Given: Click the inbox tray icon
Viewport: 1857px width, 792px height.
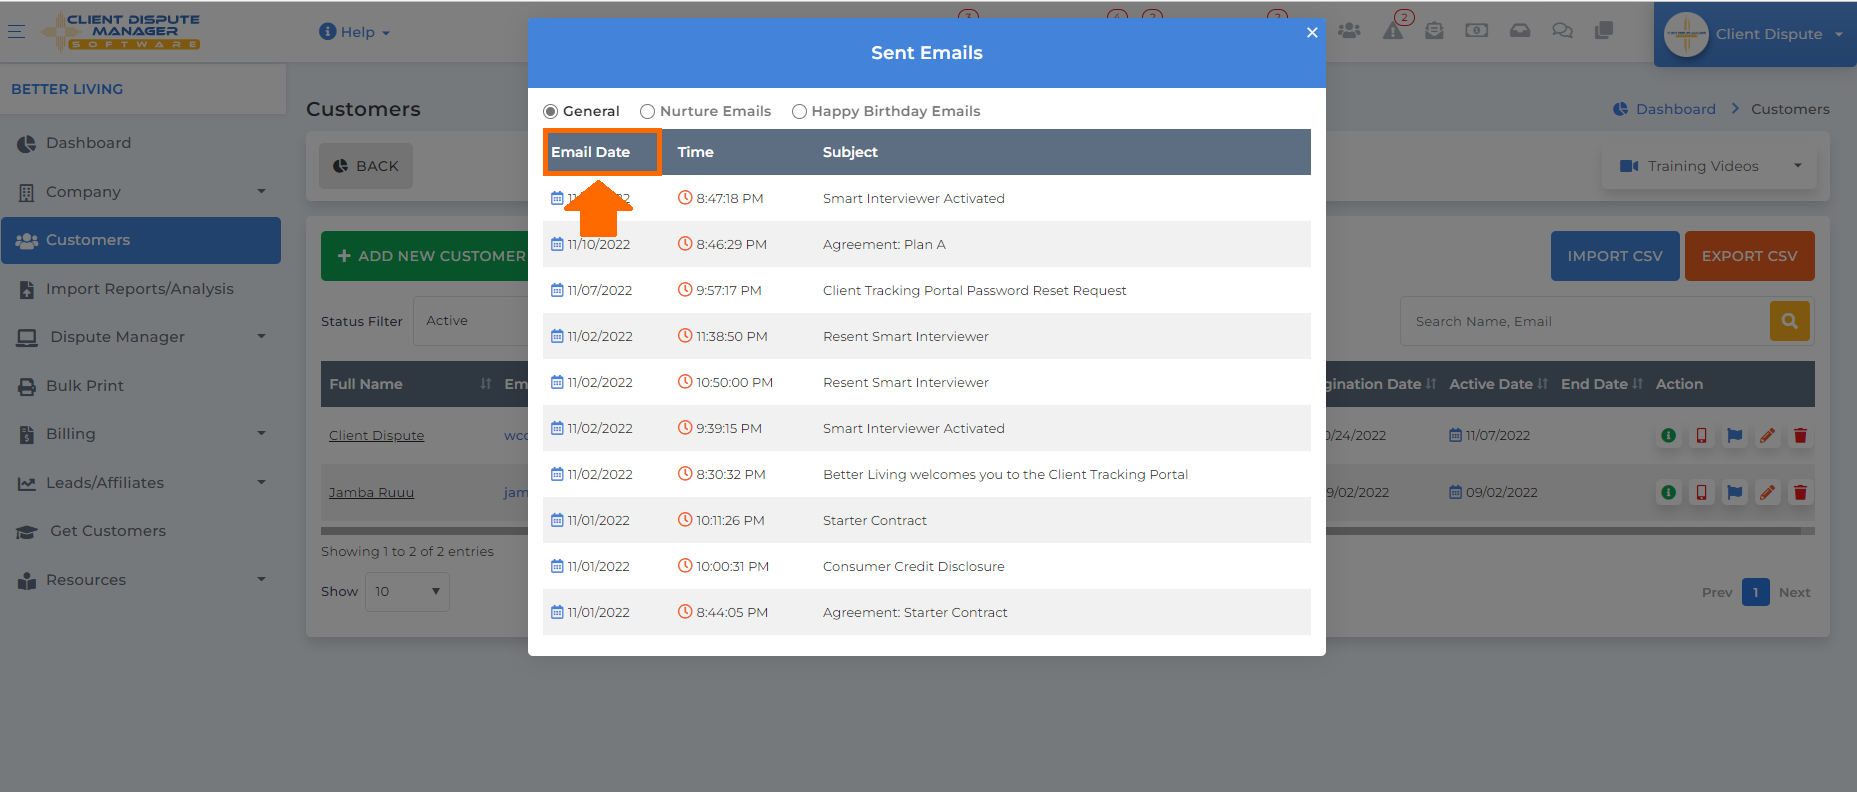Looking at the screenshot, I should pyautogui.click(x=1520, y=31).
